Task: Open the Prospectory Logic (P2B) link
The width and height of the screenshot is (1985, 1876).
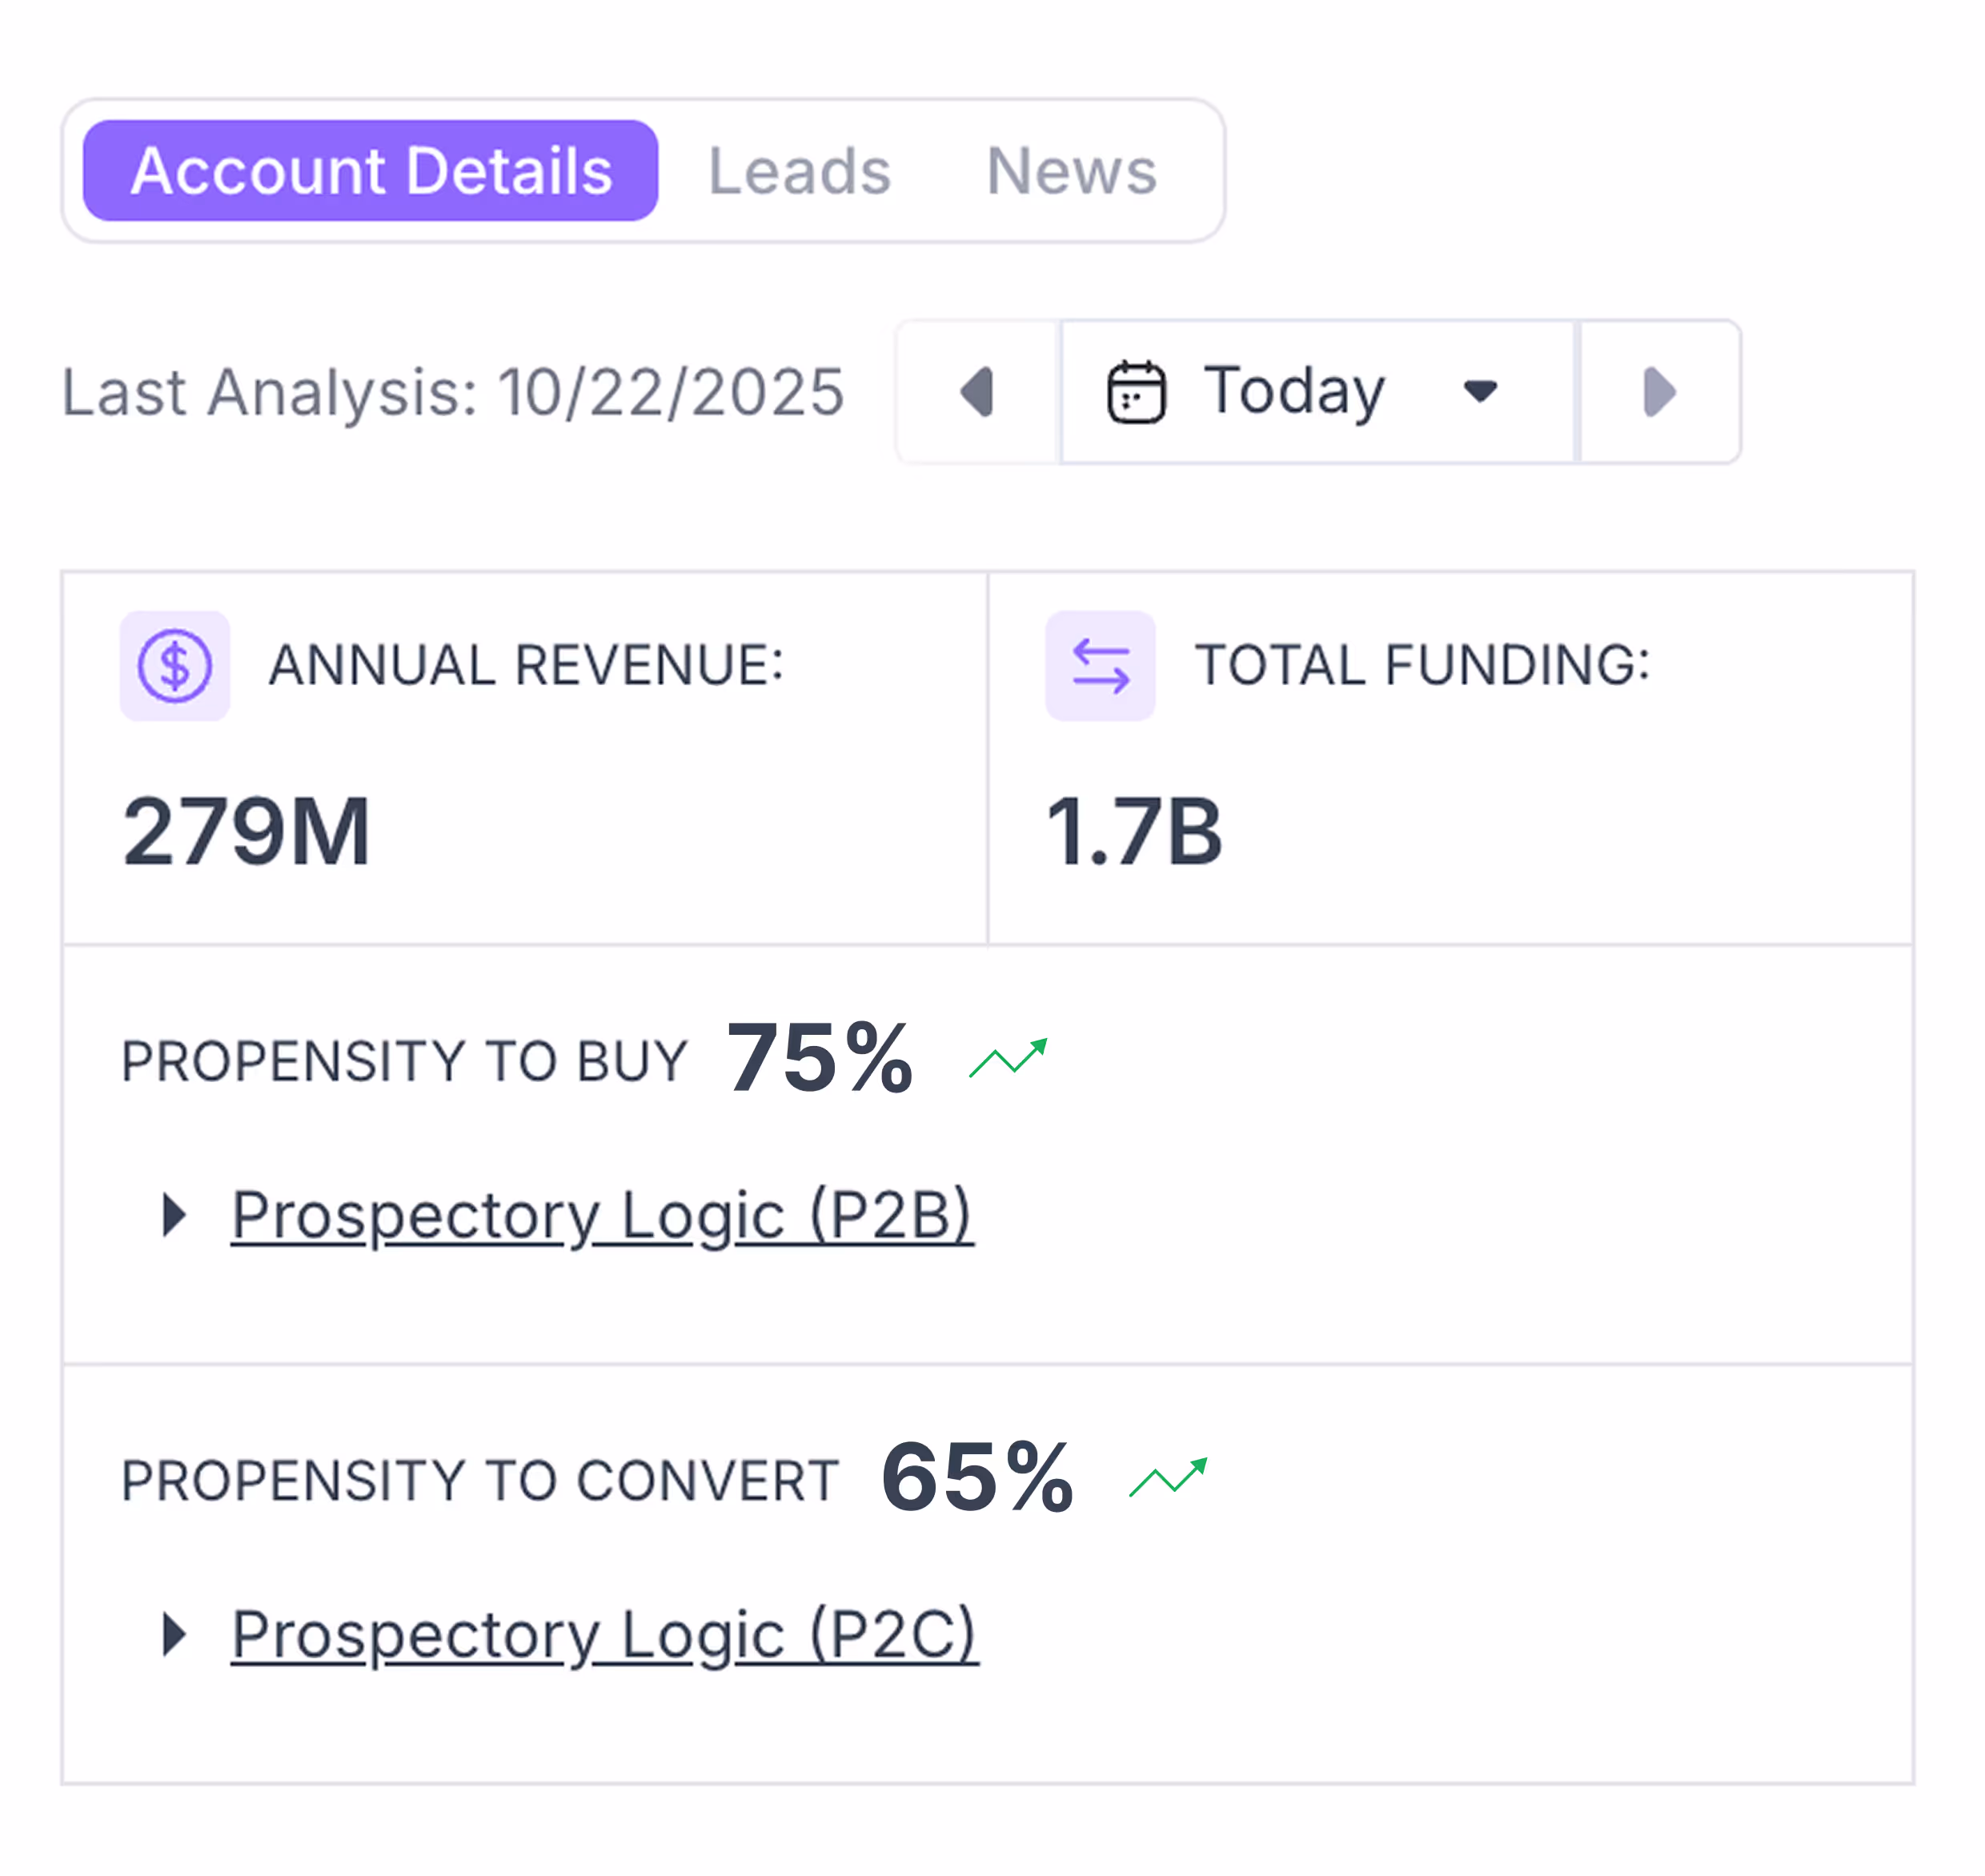Action: pos(602,1215)
